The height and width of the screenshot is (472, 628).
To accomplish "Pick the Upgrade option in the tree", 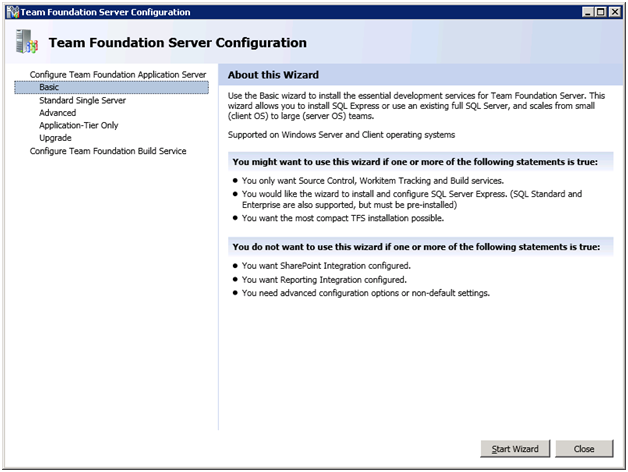I will click(x=55, y=138).
